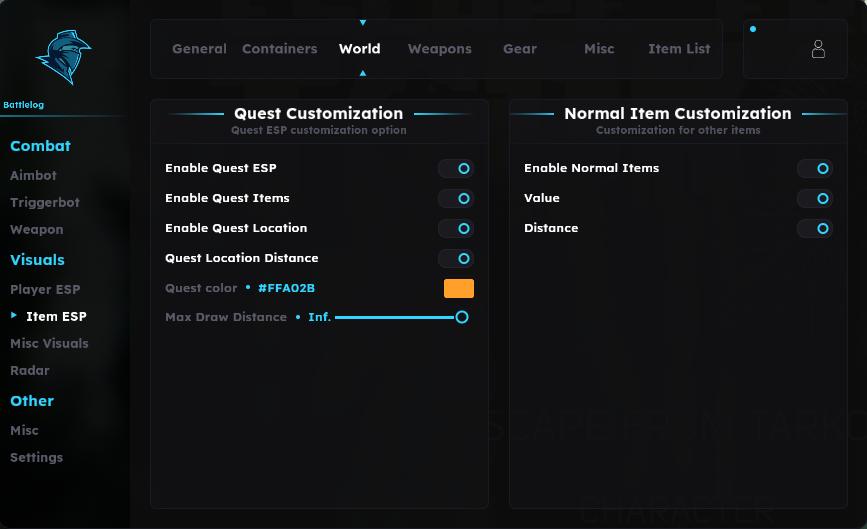The height and width of the screenshot is (529, 867).
Task: Open Player ESP in the sidebar
Action: pyautogui.click(x=45, y=290)
